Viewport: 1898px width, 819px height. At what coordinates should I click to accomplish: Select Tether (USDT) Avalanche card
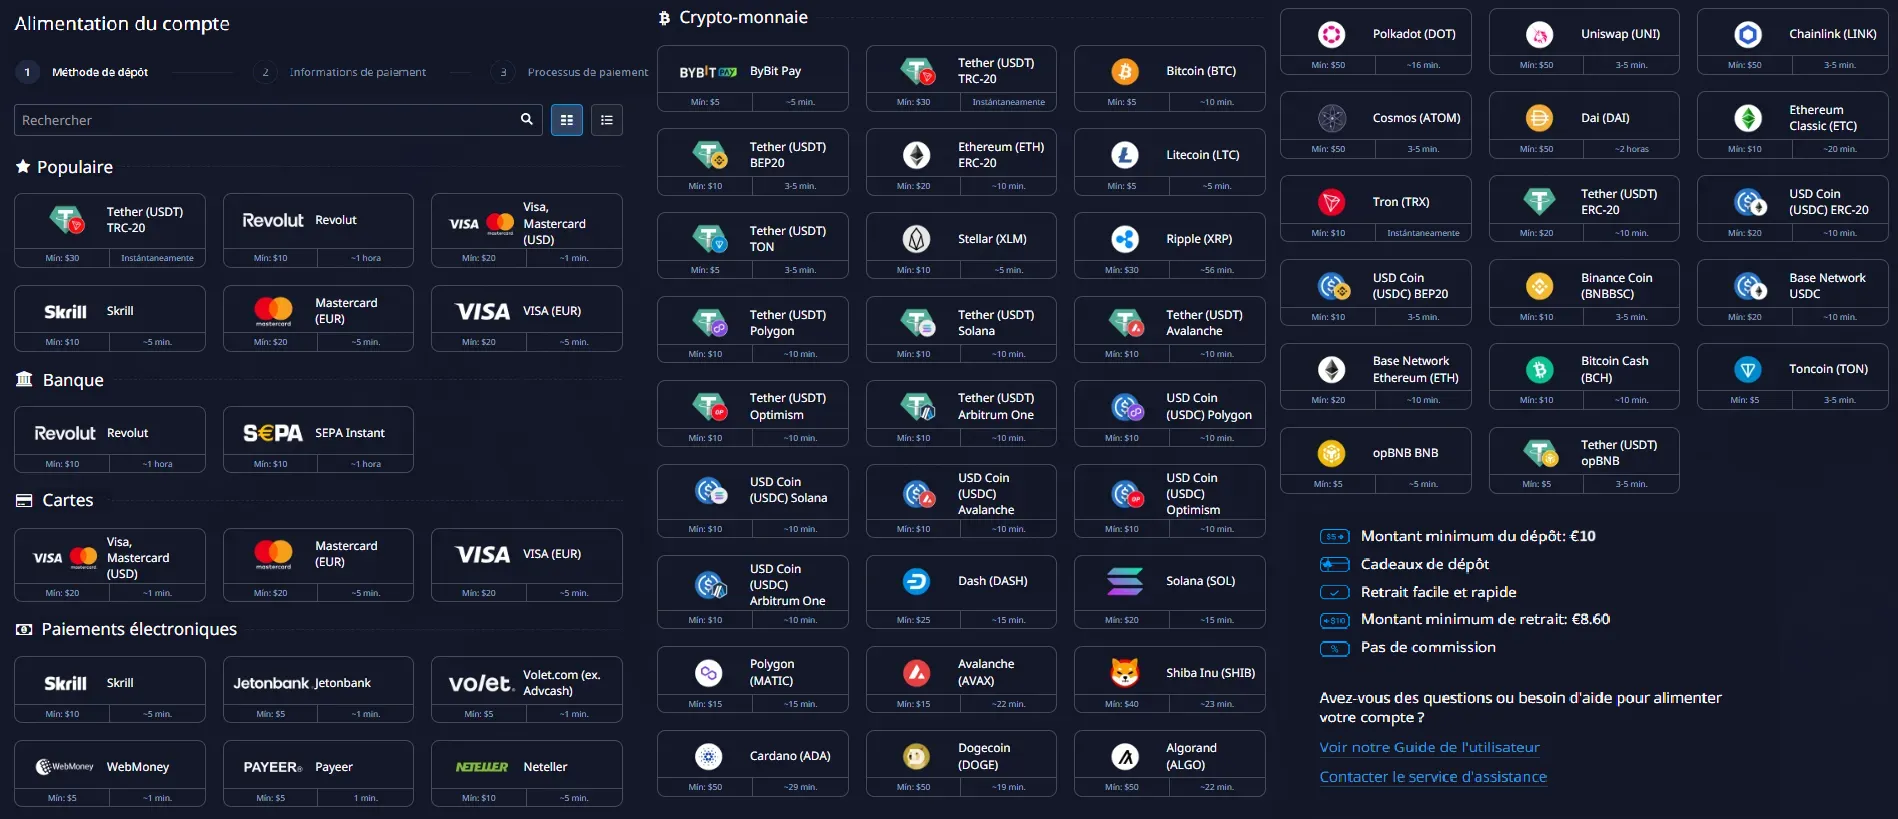click(x=1170, y=330)
